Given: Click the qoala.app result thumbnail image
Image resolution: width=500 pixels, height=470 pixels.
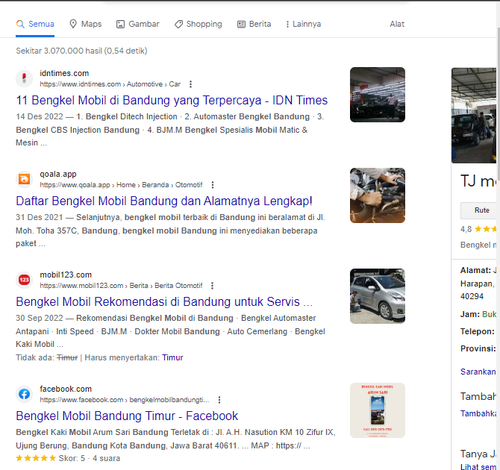Looking at the screenshot, I should [377, 195].
